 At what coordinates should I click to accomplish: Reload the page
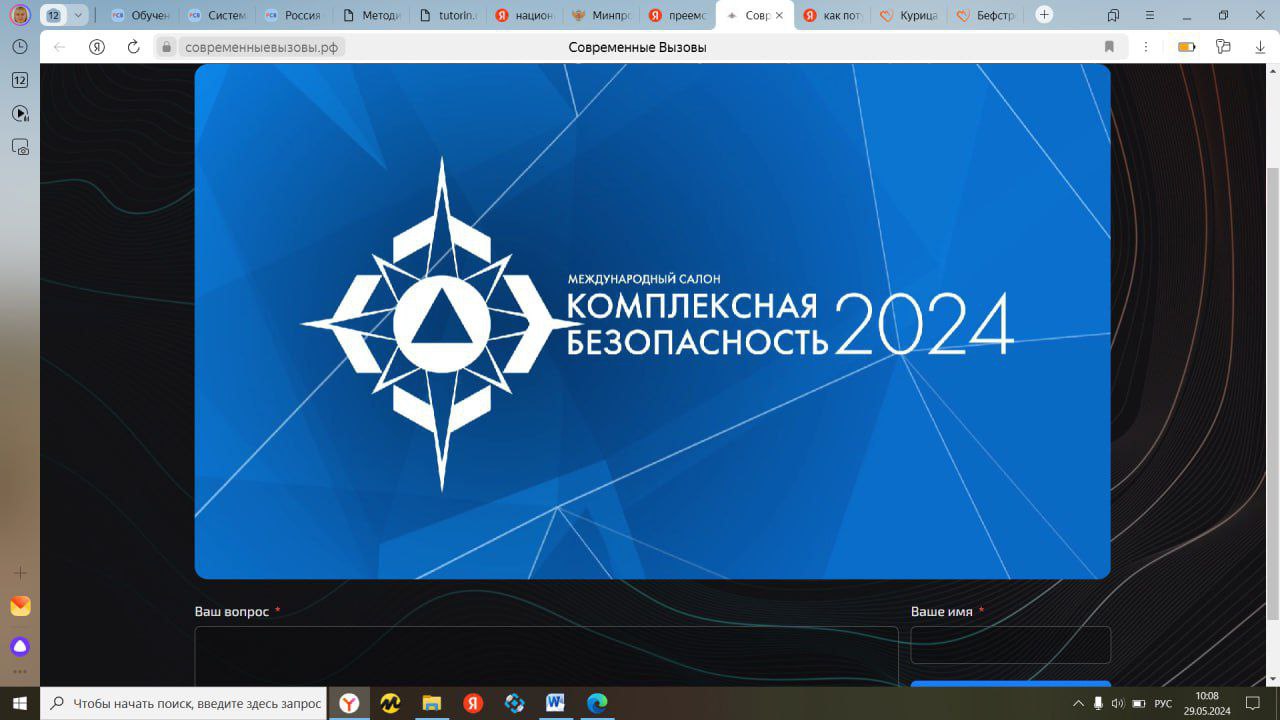[x=133, y=47]
